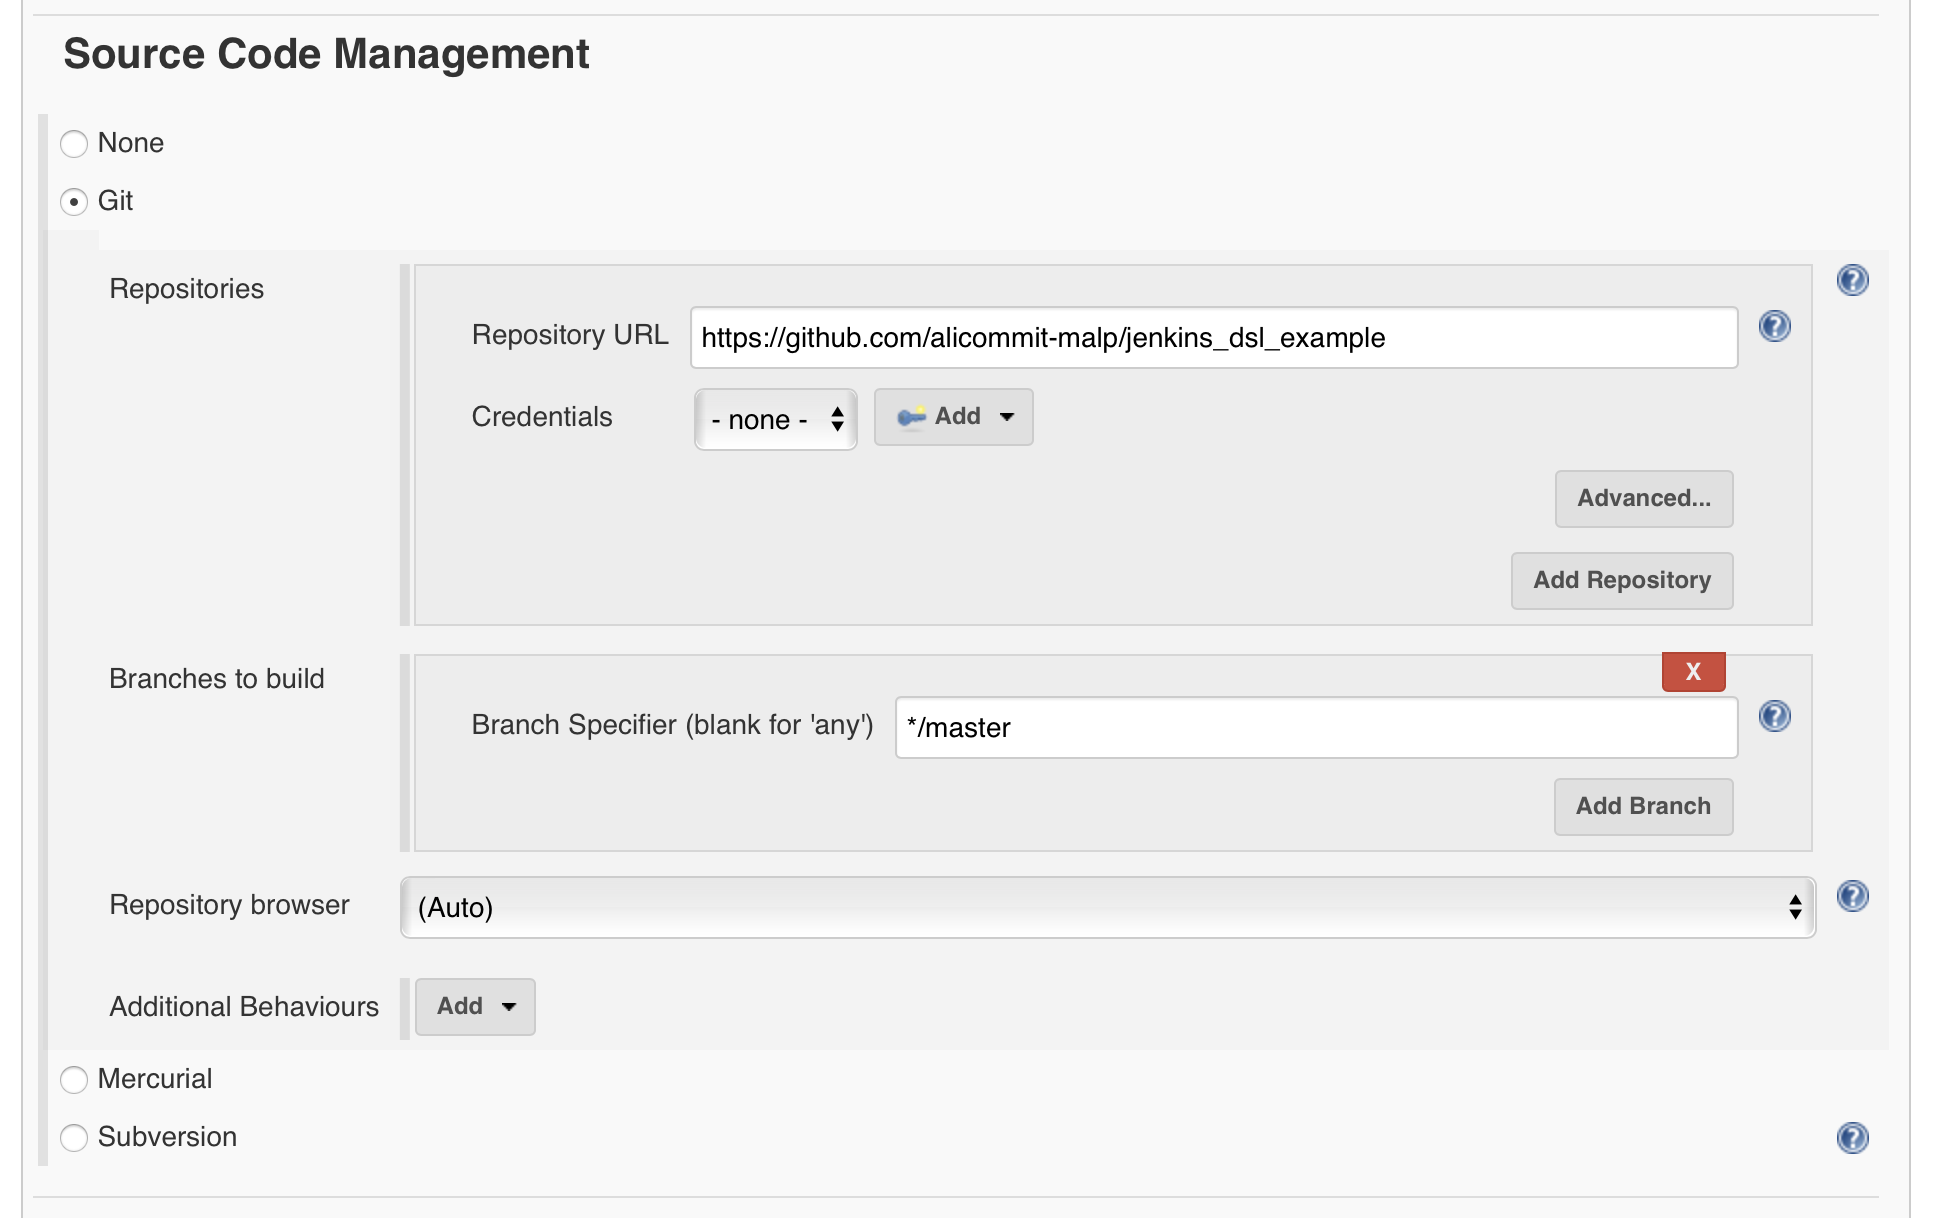
Task: Click the Repositories section help icon
Action: pos(1853,279)
